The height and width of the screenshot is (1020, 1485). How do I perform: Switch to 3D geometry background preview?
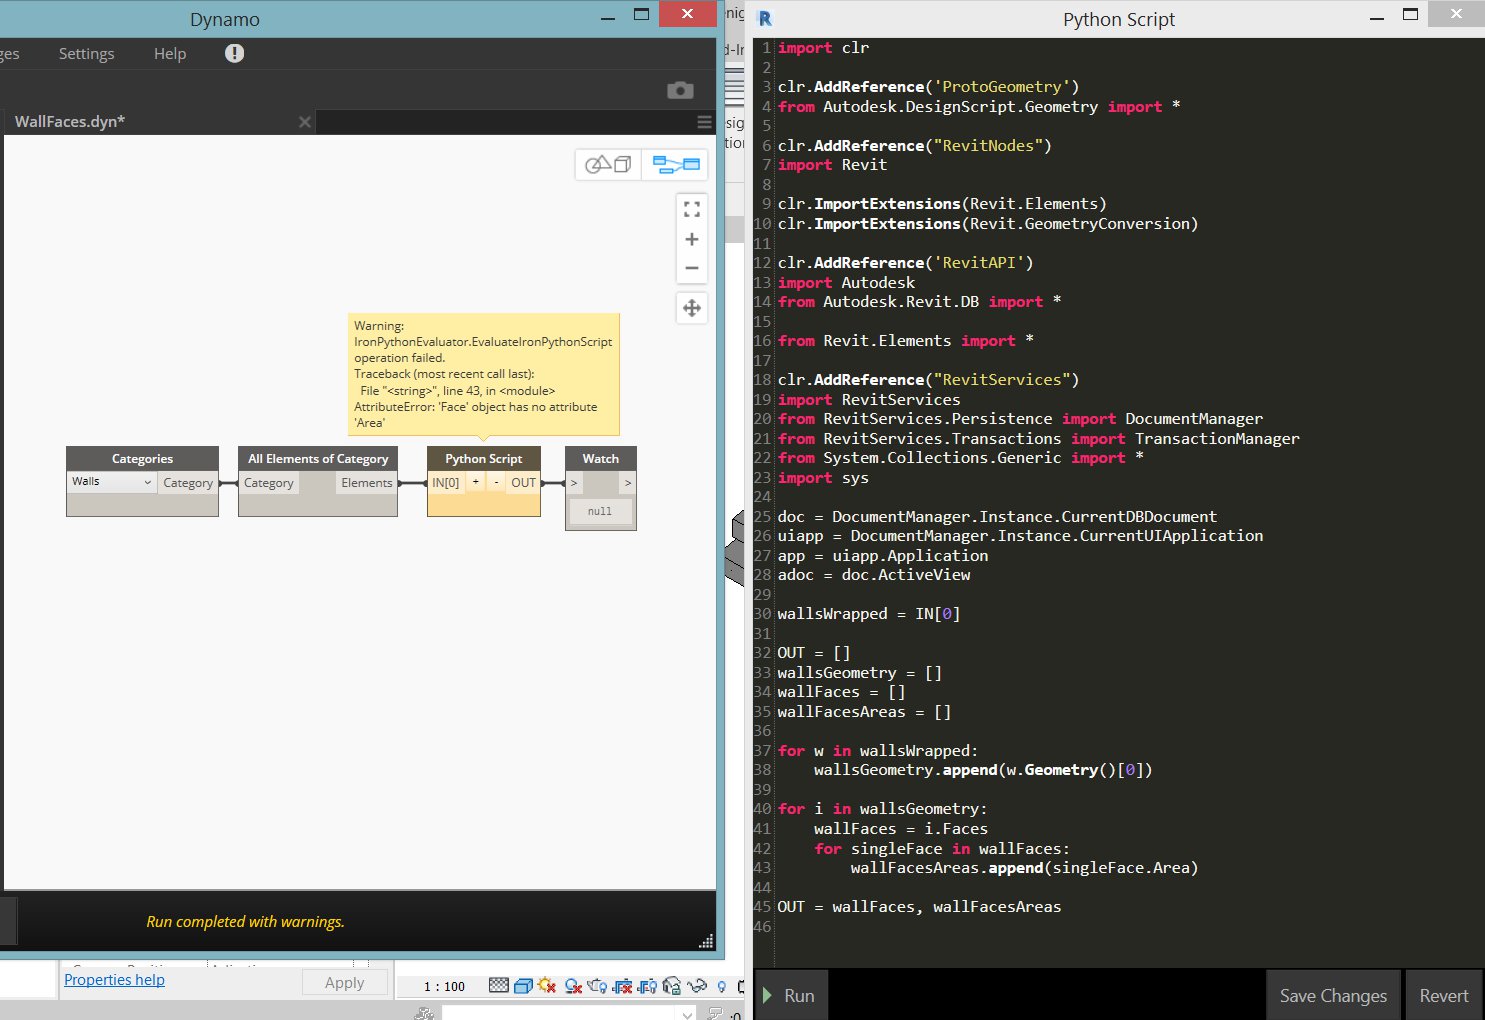608,164
